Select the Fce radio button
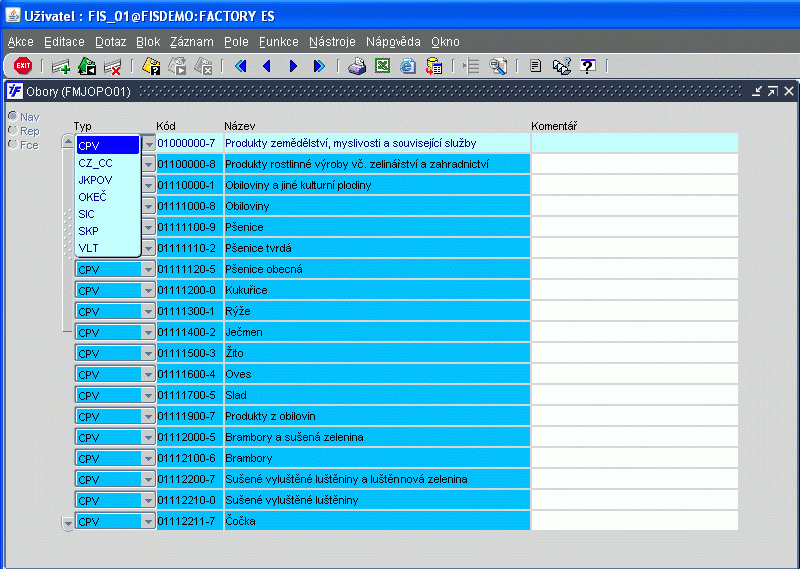This screenshot has width=800, height=569. click(12, 144)
